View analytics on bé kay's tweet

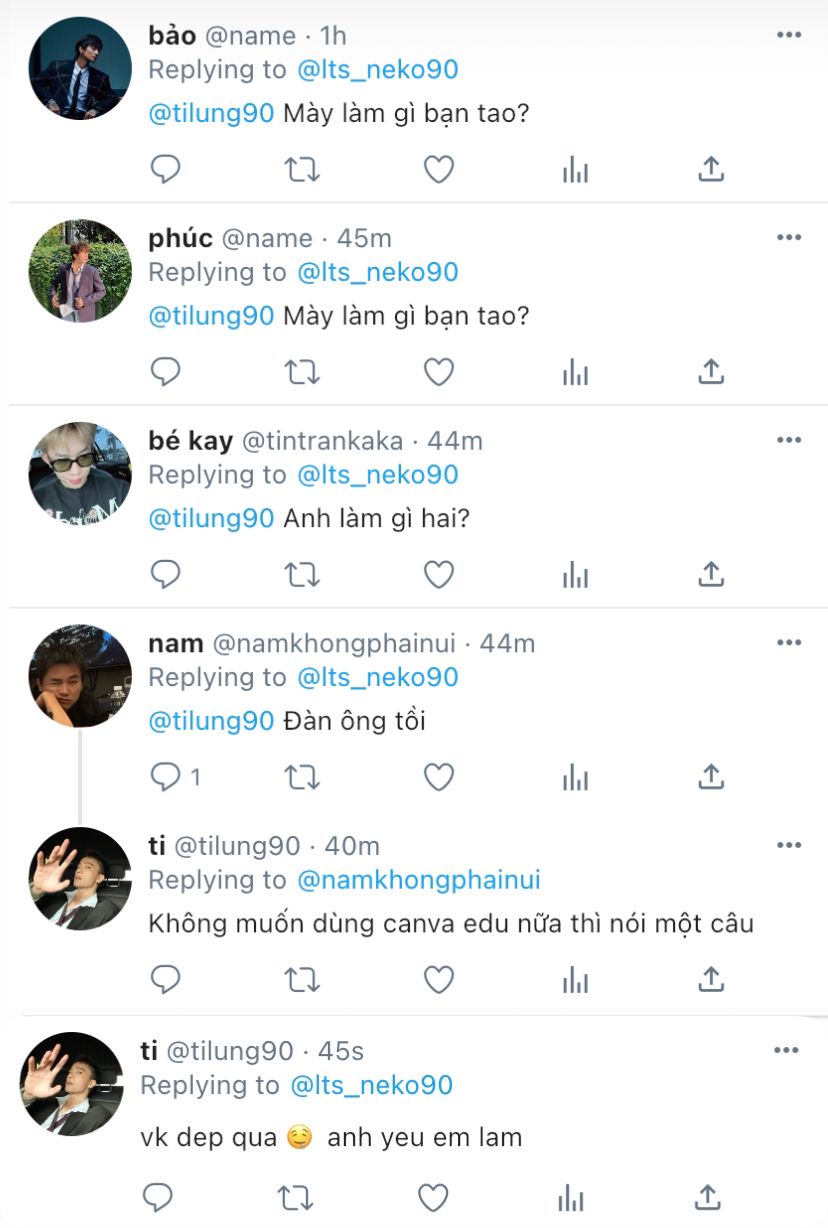point(575,574)
